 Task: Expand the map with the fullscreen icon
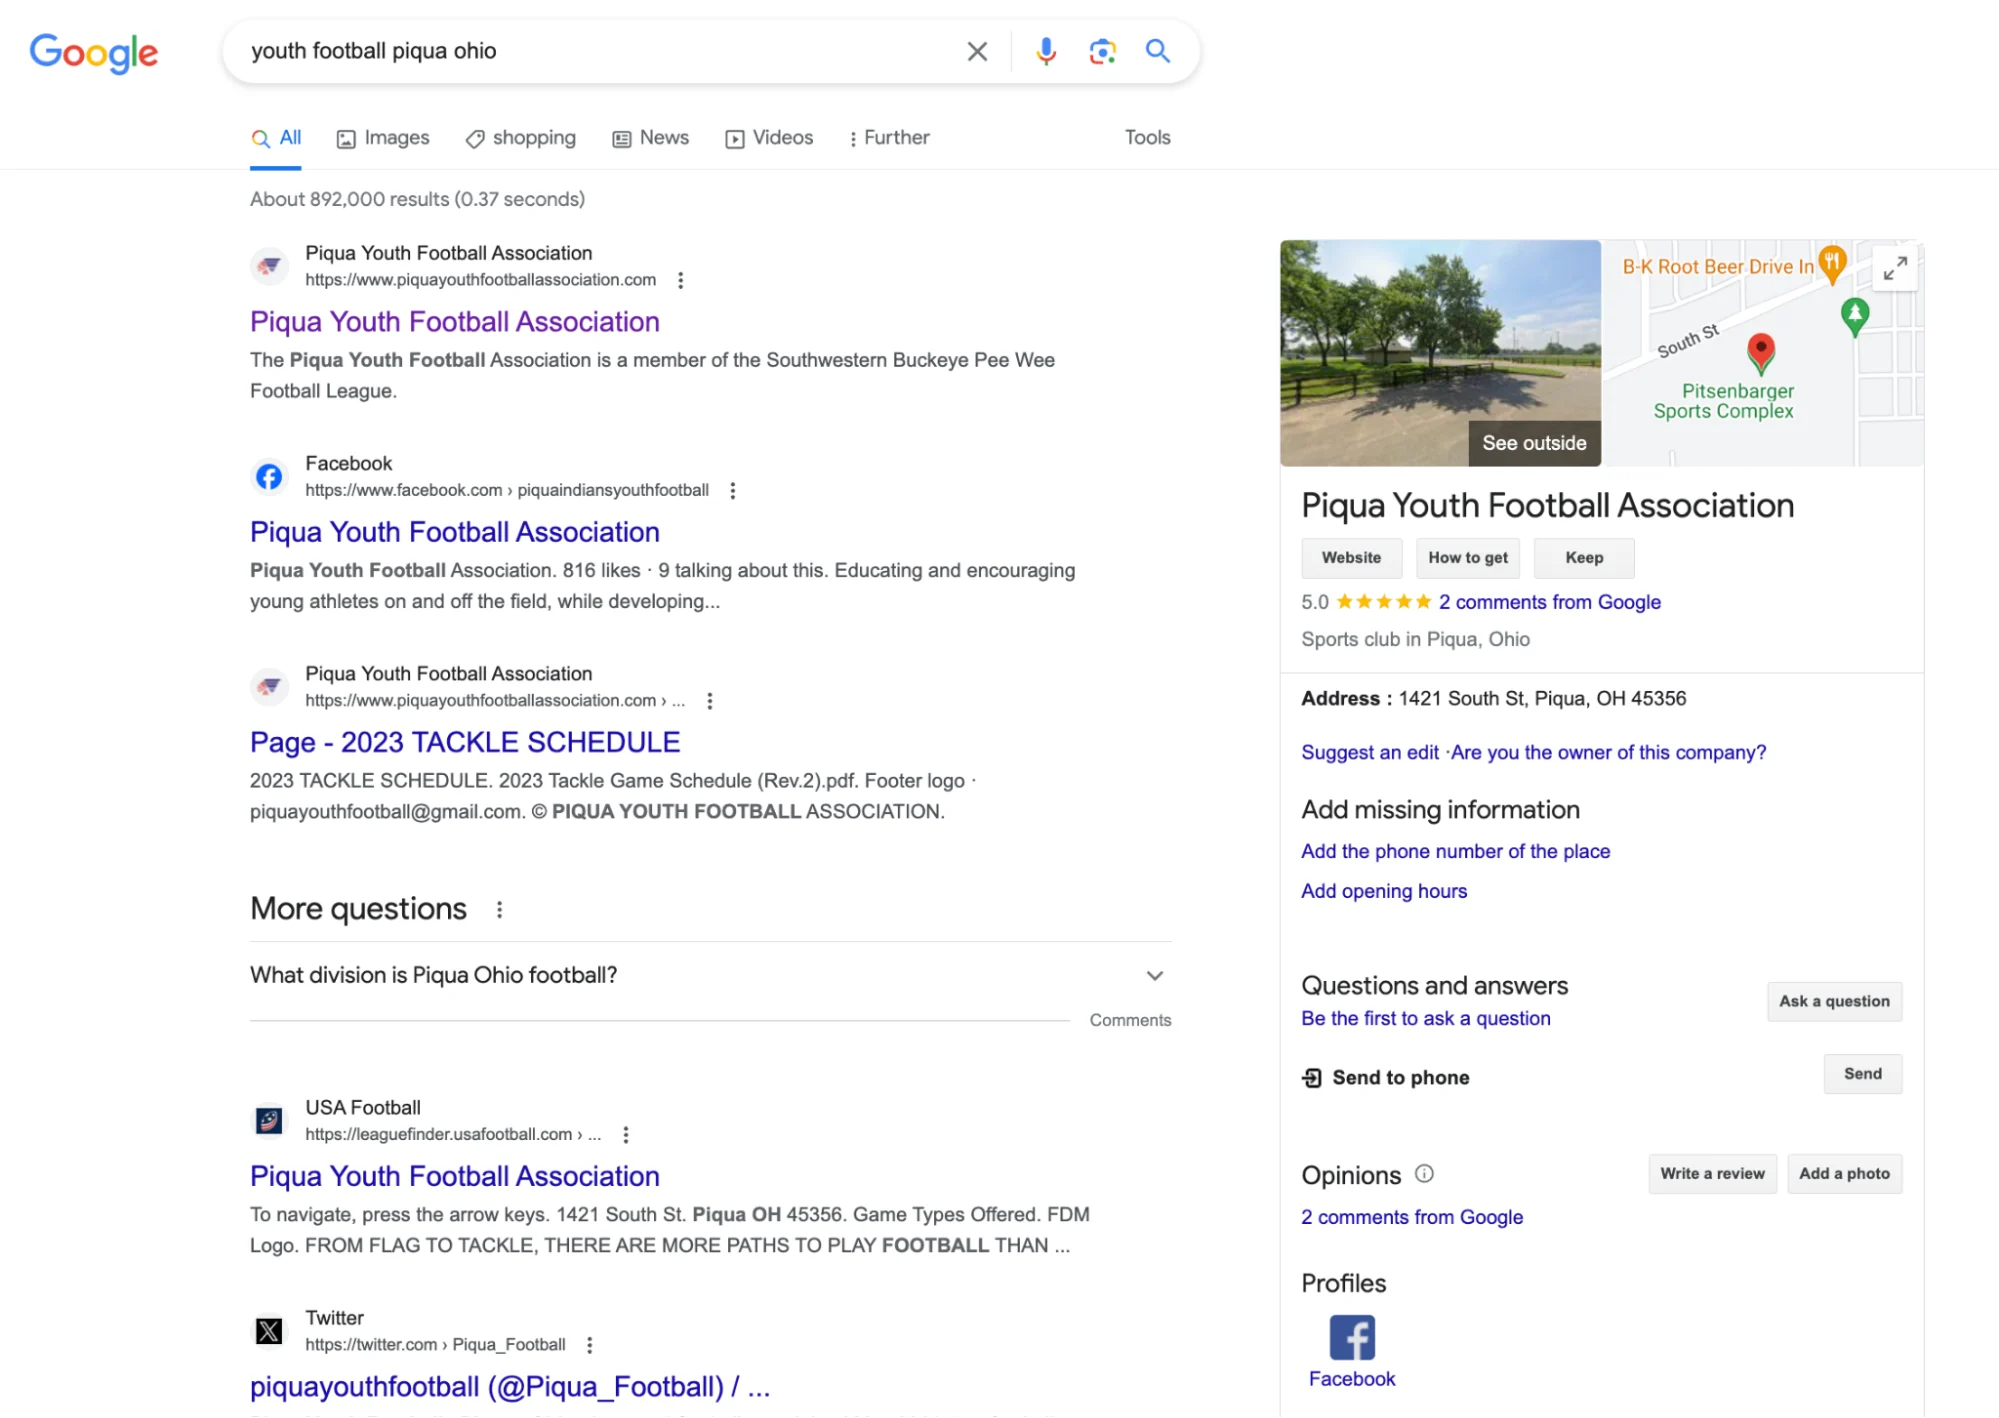click(x=1895, y=267)
